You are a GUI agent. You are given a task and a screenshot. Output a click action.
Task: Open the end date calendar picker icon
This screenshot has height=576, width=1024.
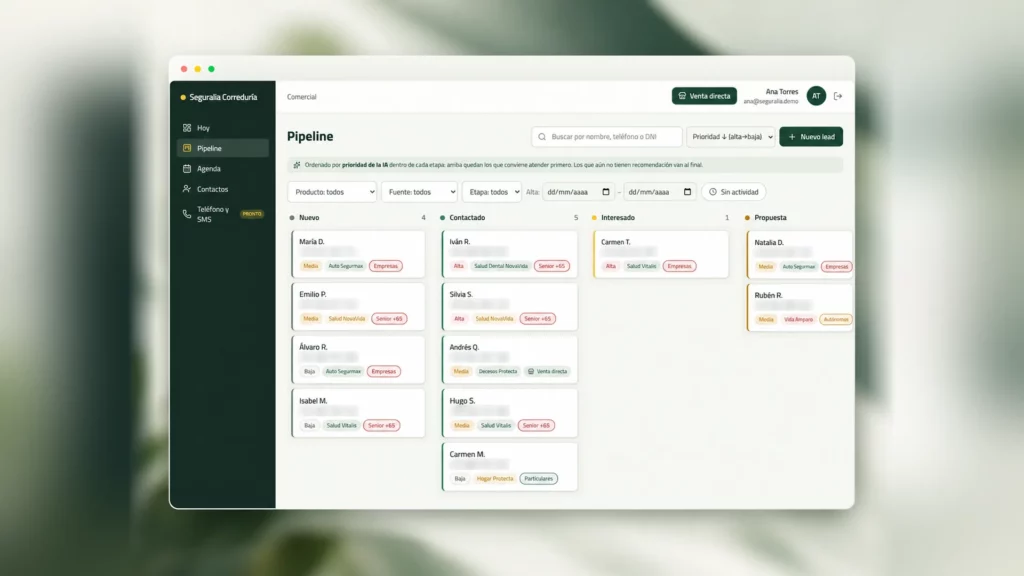[687, 192]
